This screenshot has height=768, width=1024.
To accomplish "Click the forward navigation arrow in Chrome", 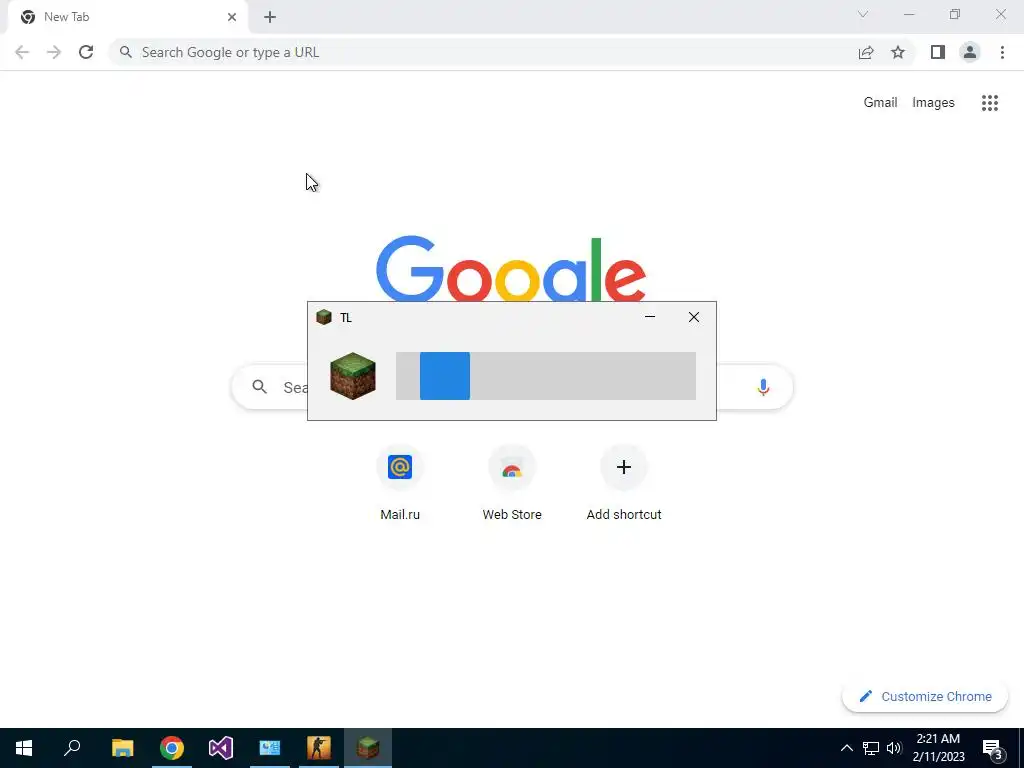I will 54,52.
